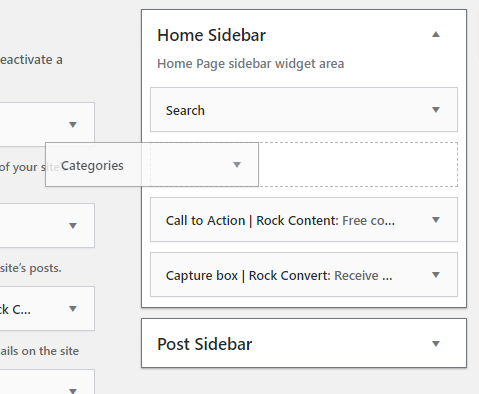Expand the Call to Action widget arrow

click(436, 220)
